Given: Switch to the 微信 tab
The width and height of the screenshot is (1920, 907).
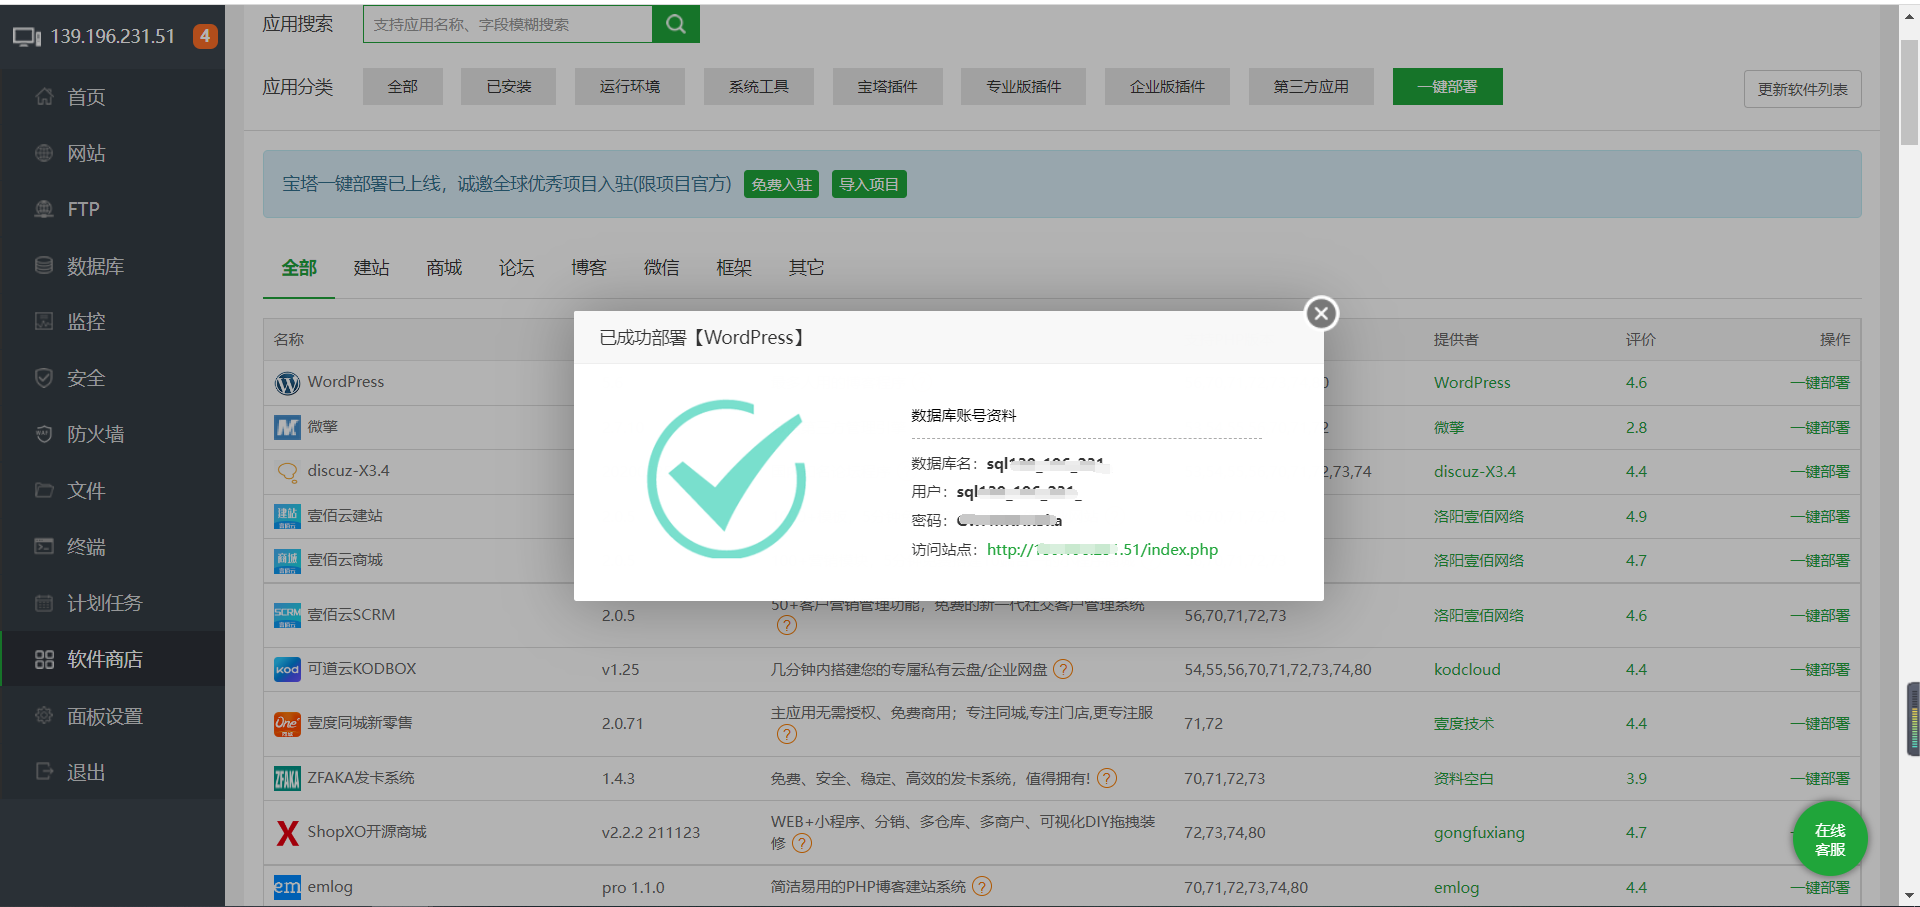Looking at the screenshot, I should 661,268.
